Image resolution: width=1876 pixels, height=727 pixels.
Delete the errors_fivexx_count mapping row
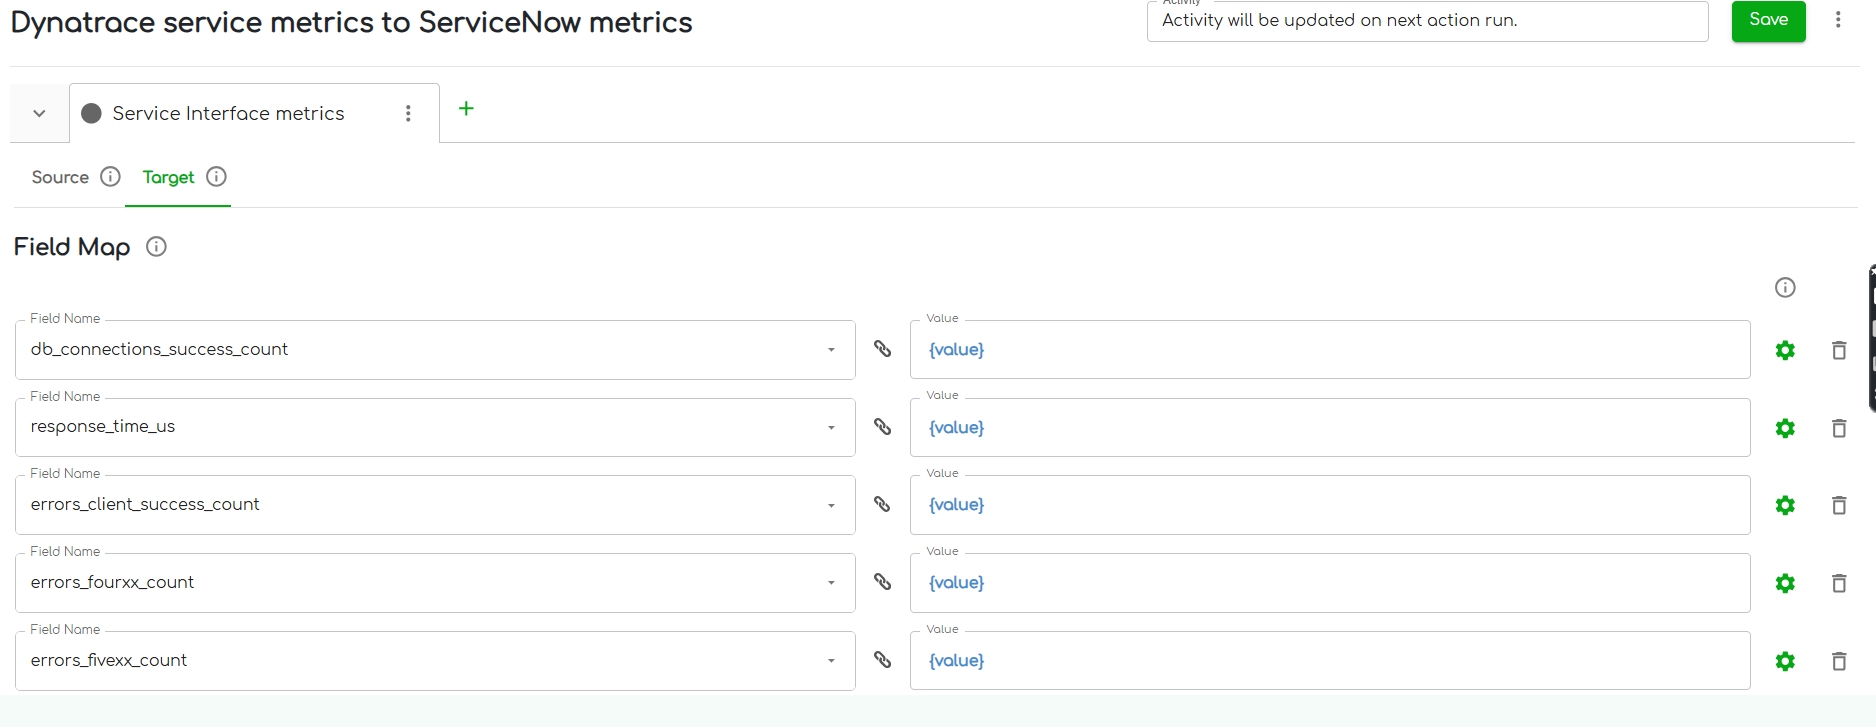pyautogui.click(x=1839, y=661)
